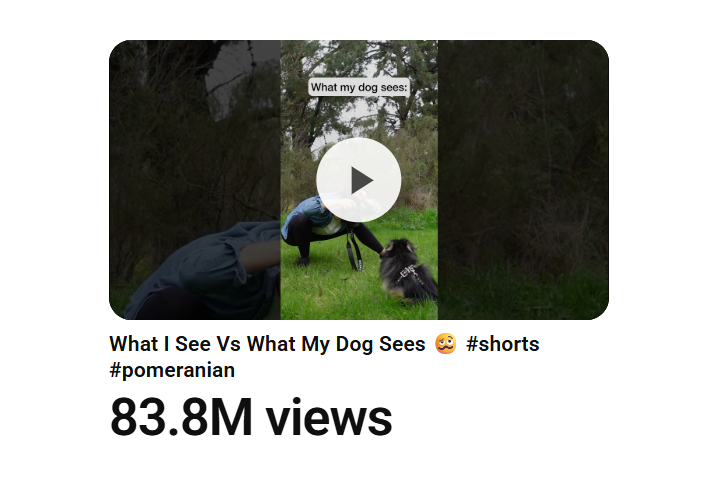
Task: Click the darkened right panel of thumbnail
Action: pos(523,180)
